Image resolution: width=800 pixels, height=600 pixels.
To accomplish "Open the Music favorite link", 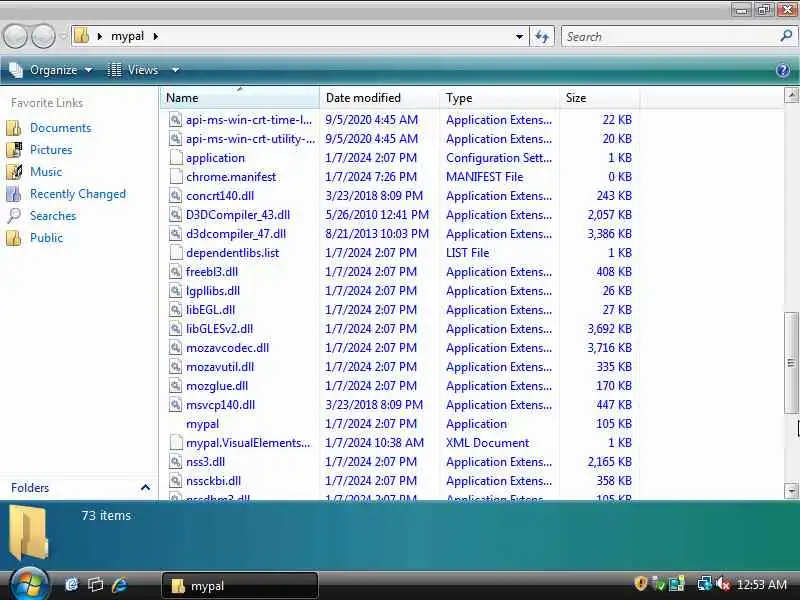I will click(x=46, y=171).
